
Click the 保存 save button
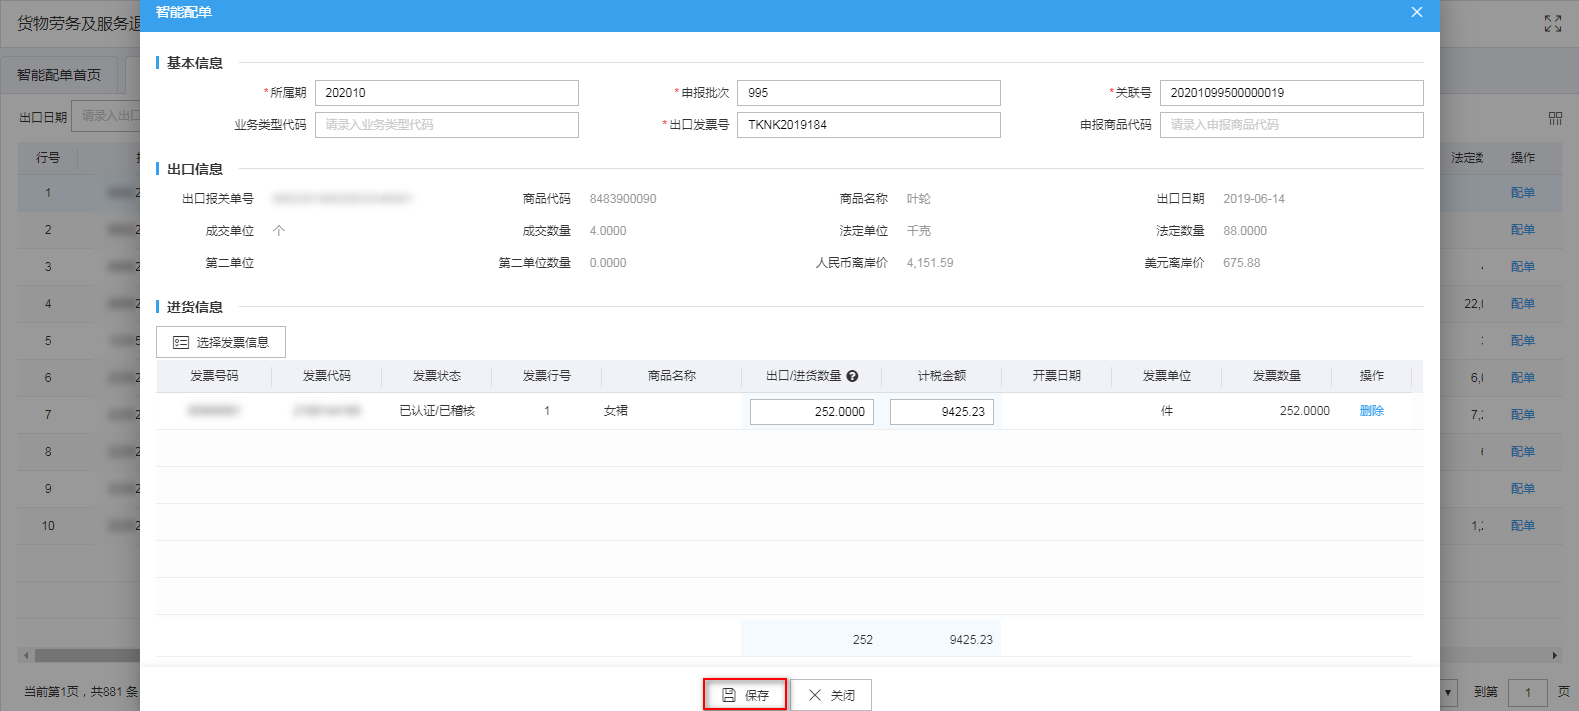coord(745,695)
